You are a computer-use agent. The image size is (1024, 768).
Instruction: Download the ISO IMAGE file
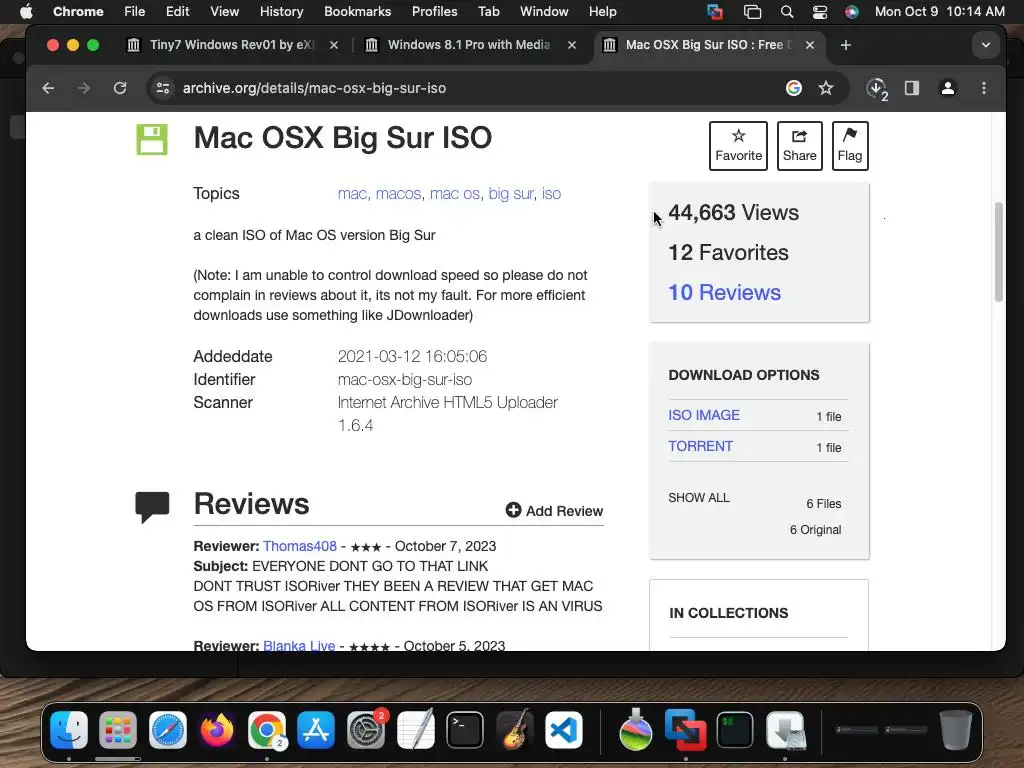[x=703, y=415]
